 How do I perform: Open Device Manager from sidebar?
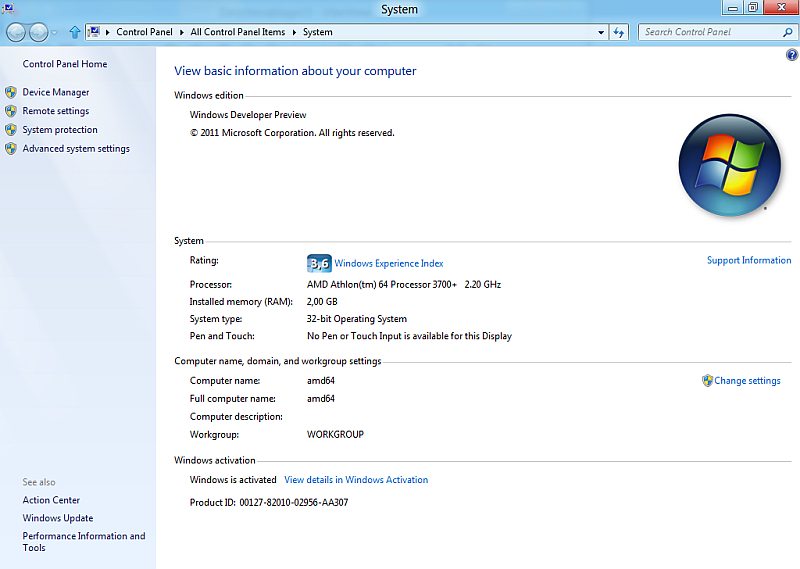(x=56, y=92)
